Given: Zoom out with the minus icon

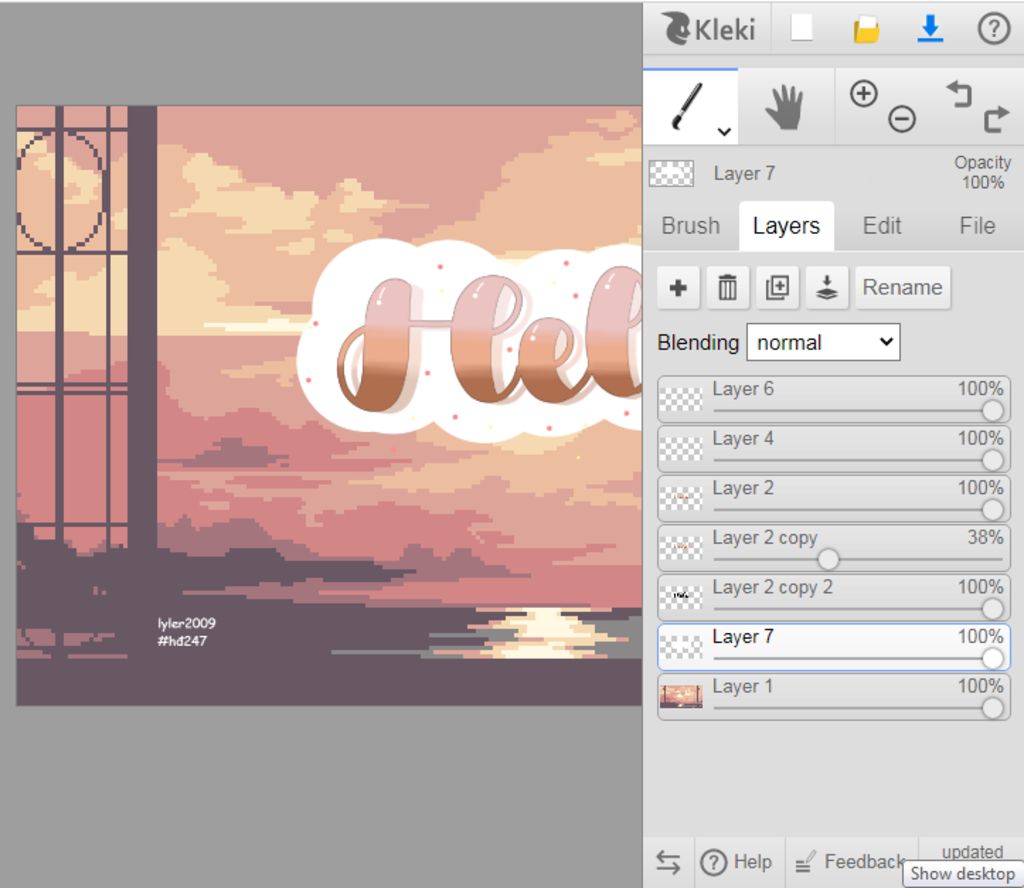Looking at the screenshot, I should [901, 119].
